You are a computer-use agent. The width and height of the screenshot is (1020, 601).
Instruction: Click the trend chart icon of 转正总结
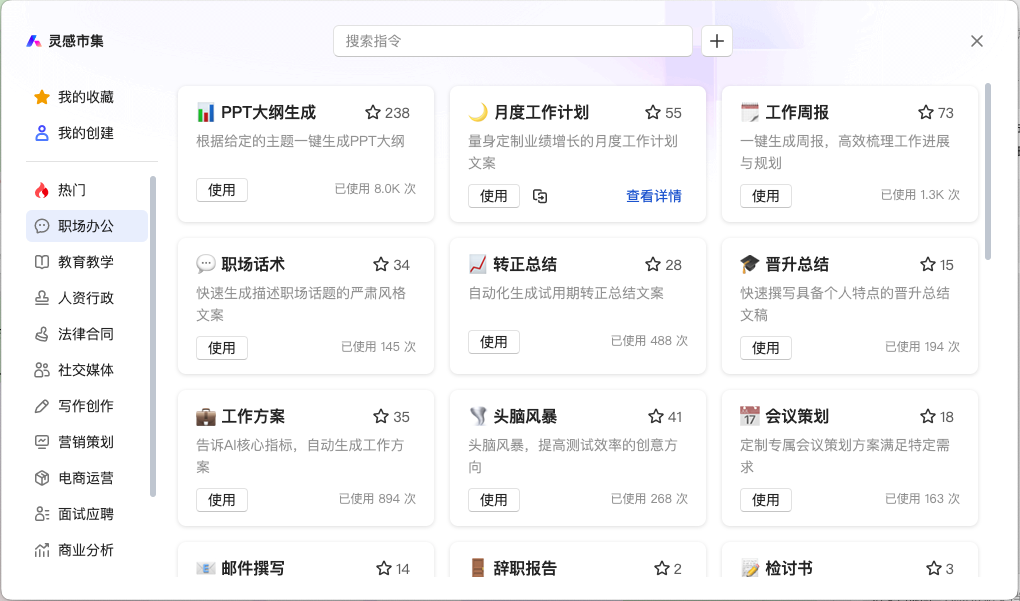click(477, 264)
